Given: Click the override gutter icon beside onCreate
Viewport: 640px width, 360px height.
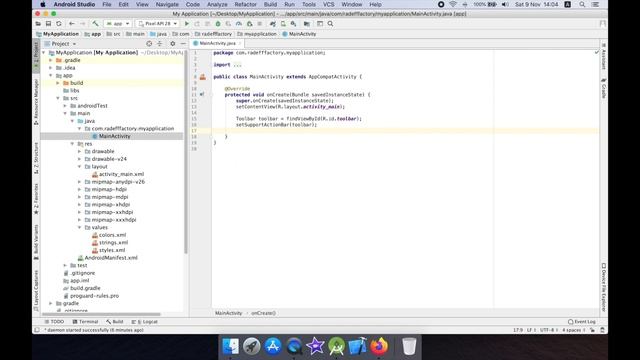Looking at the screenshot, I should click(202, 94).
